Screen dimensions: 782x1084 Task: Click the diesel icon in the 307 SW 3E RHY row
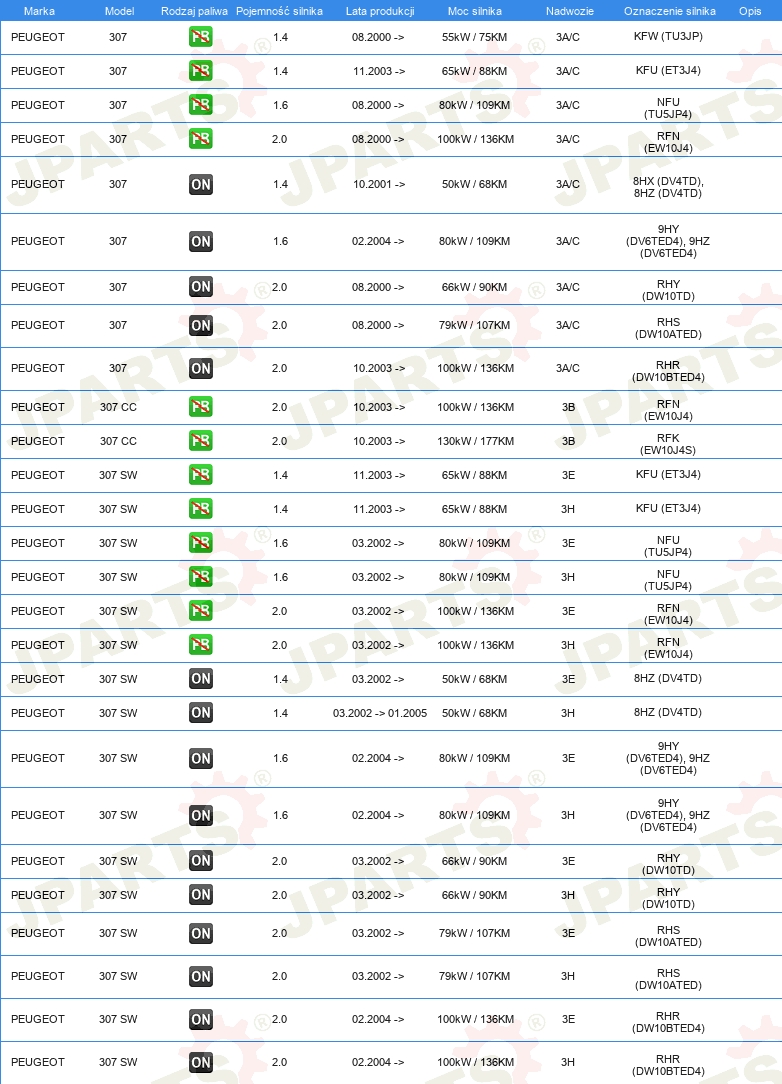[x=201, y=861]
